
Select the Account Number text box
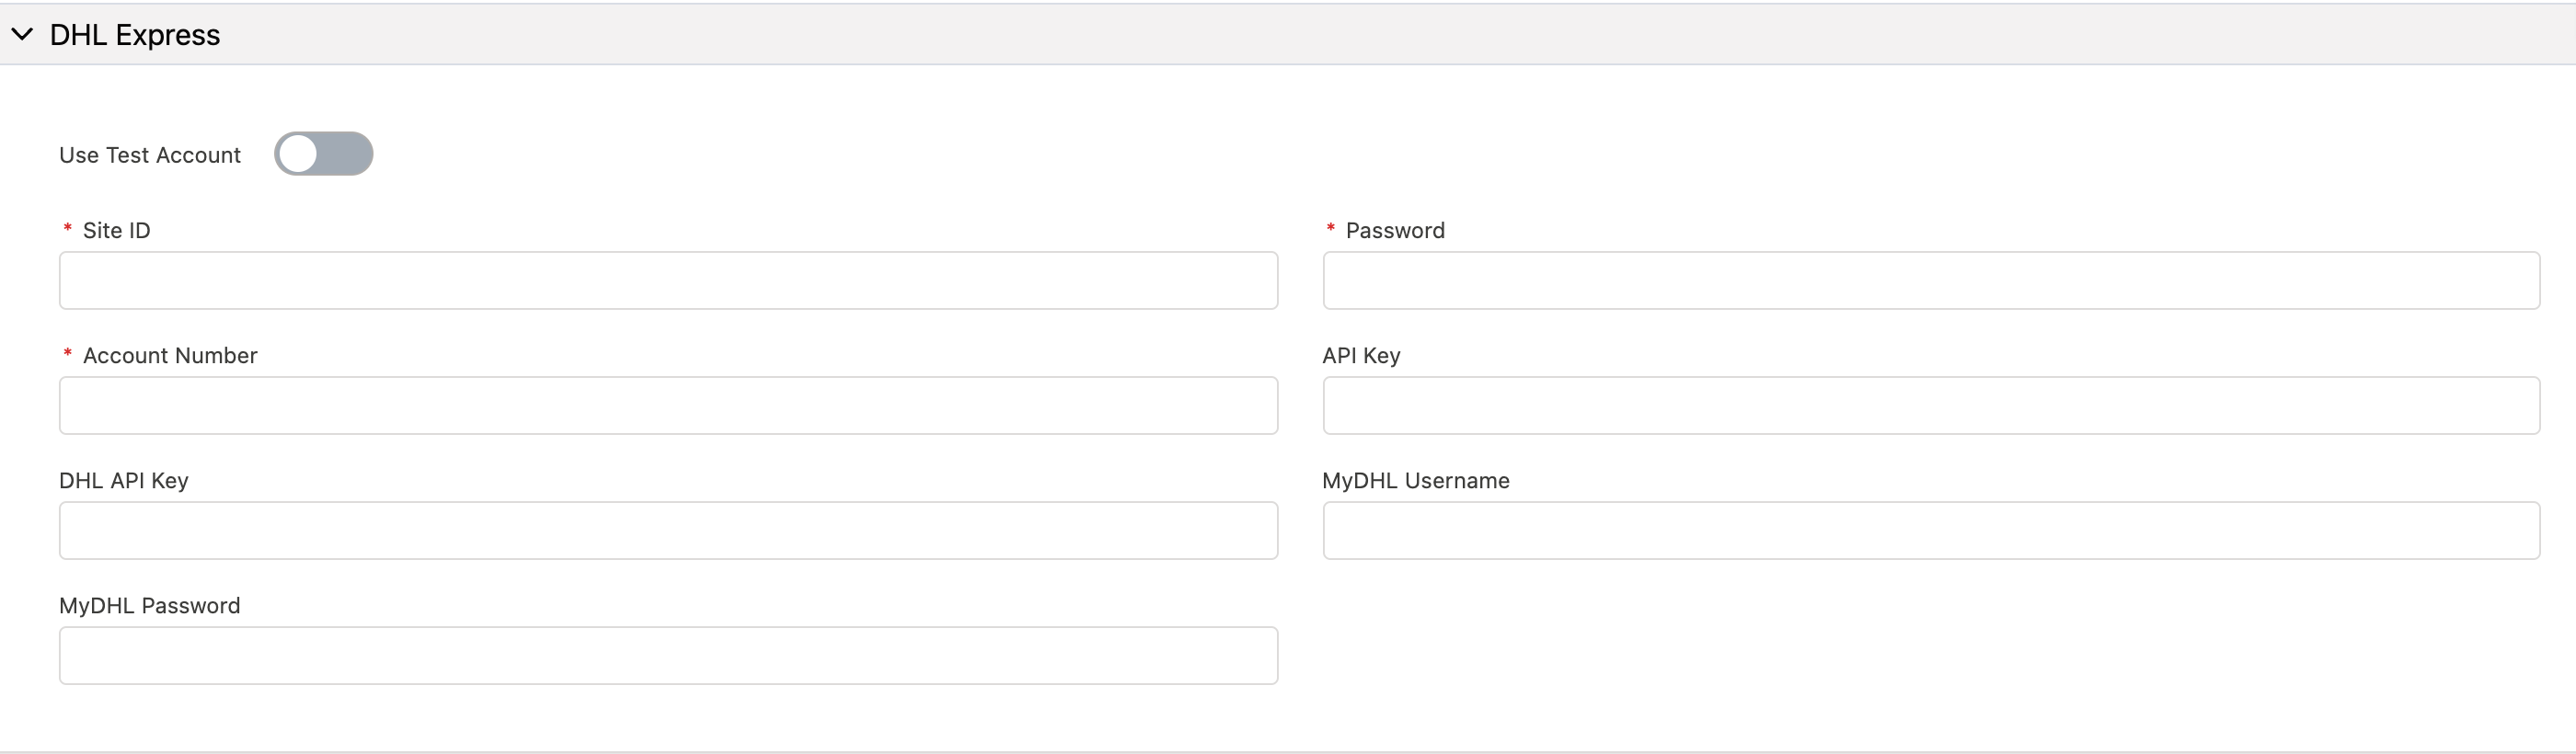coord(668,405)
